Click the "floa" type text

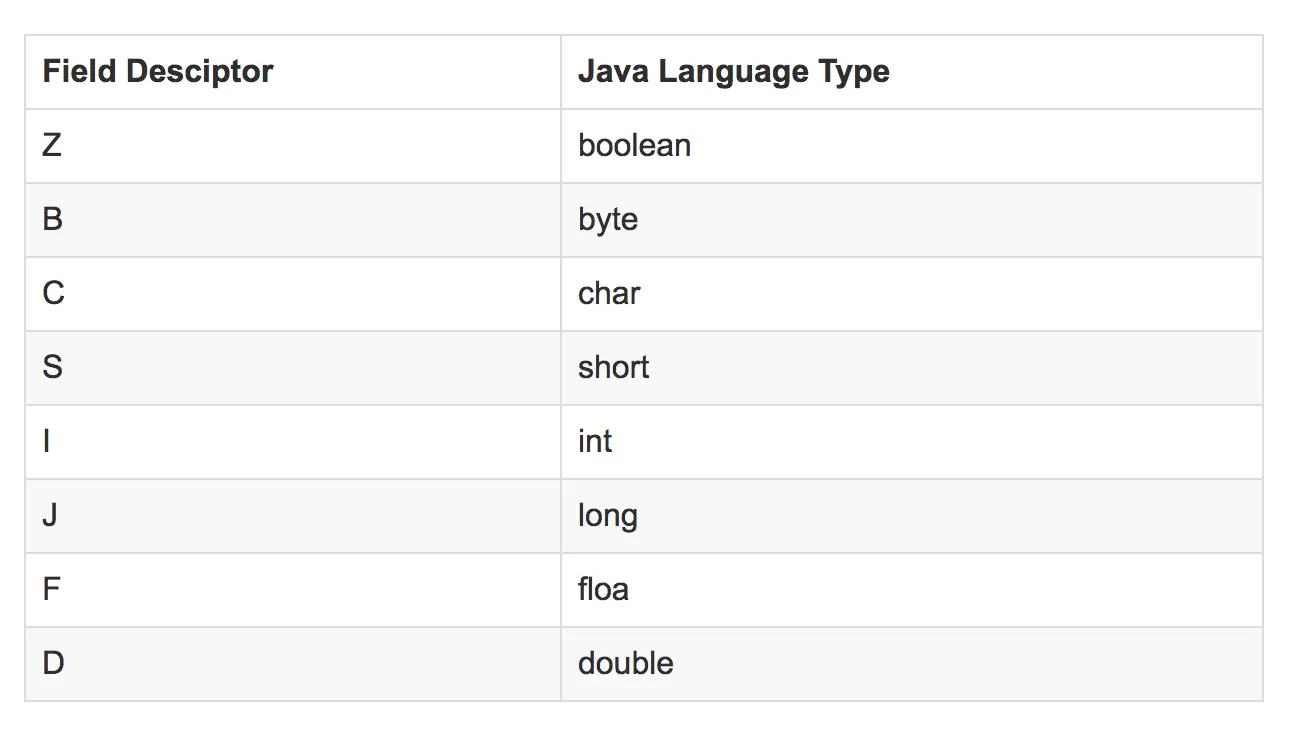(x=603, y=590)
